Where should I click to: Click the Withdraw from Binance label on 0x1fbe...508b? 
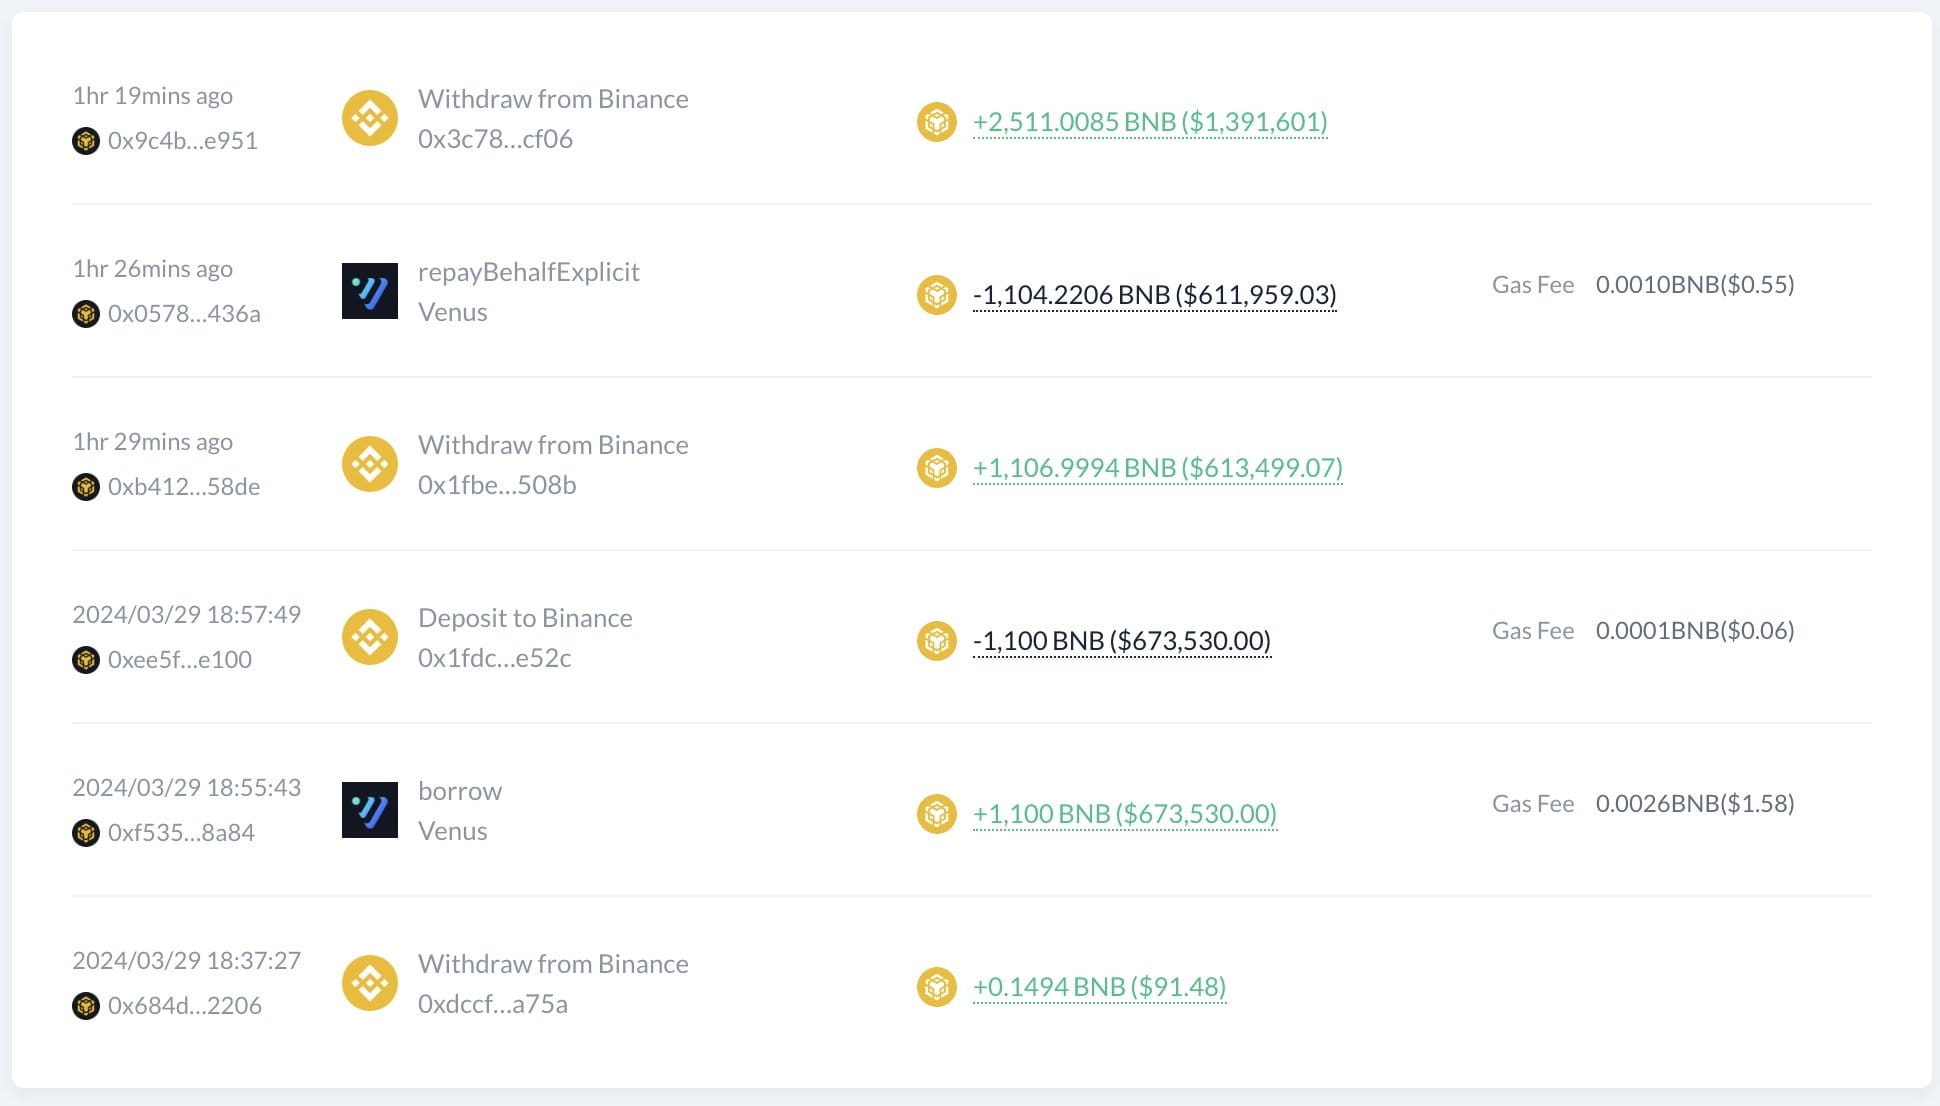point(553,444)
